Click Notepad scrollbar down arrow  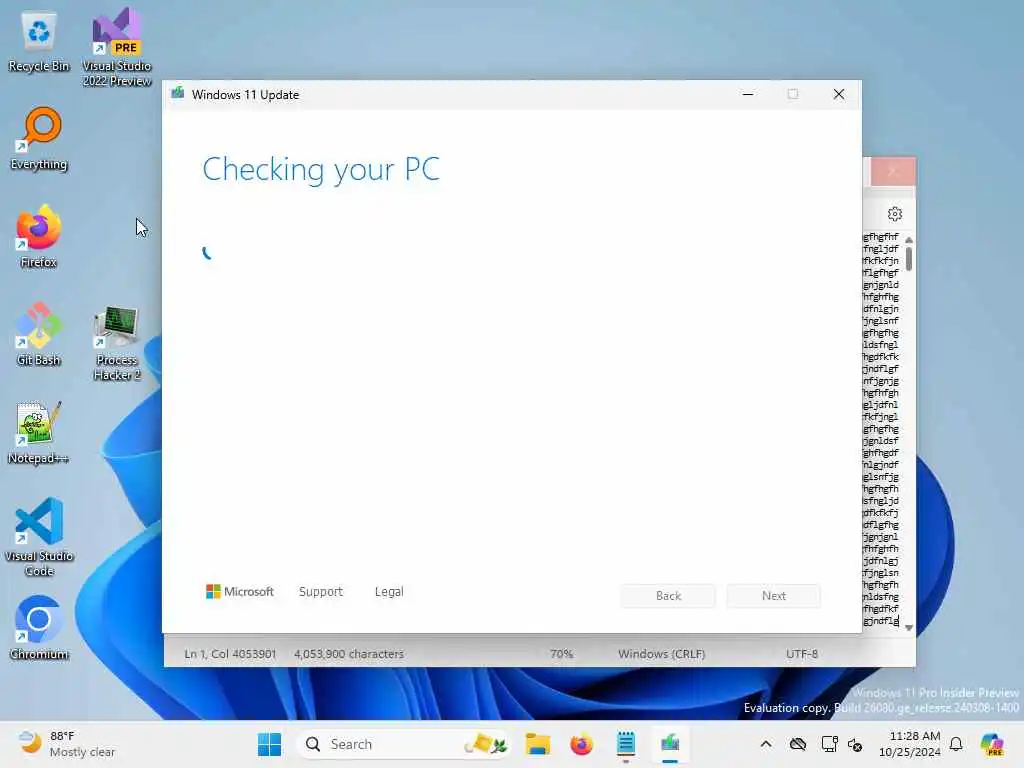click(x=909, y=628)
